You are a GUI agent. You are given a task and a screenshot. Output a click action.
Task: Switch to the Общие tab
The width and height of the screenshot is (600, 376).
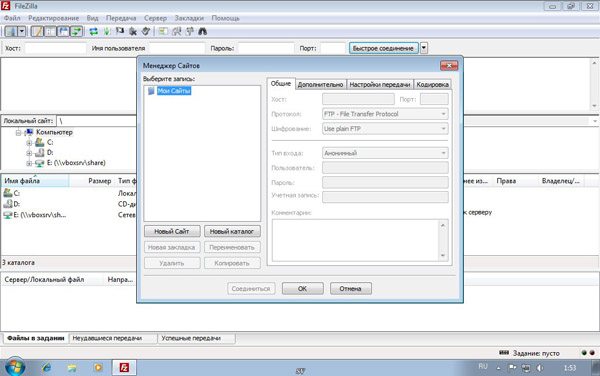pos(281,83)
